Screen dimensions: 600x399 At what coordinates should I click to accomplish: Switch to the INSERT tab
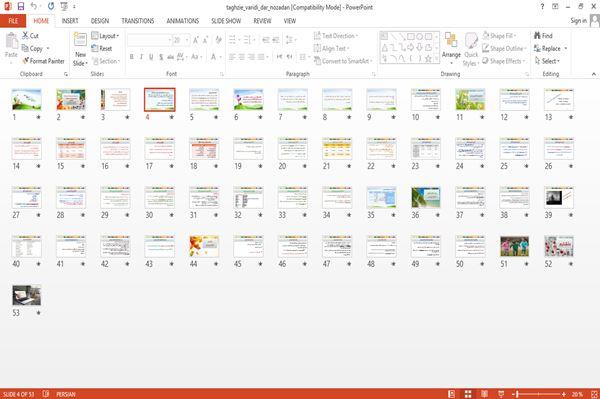[70, 21]
